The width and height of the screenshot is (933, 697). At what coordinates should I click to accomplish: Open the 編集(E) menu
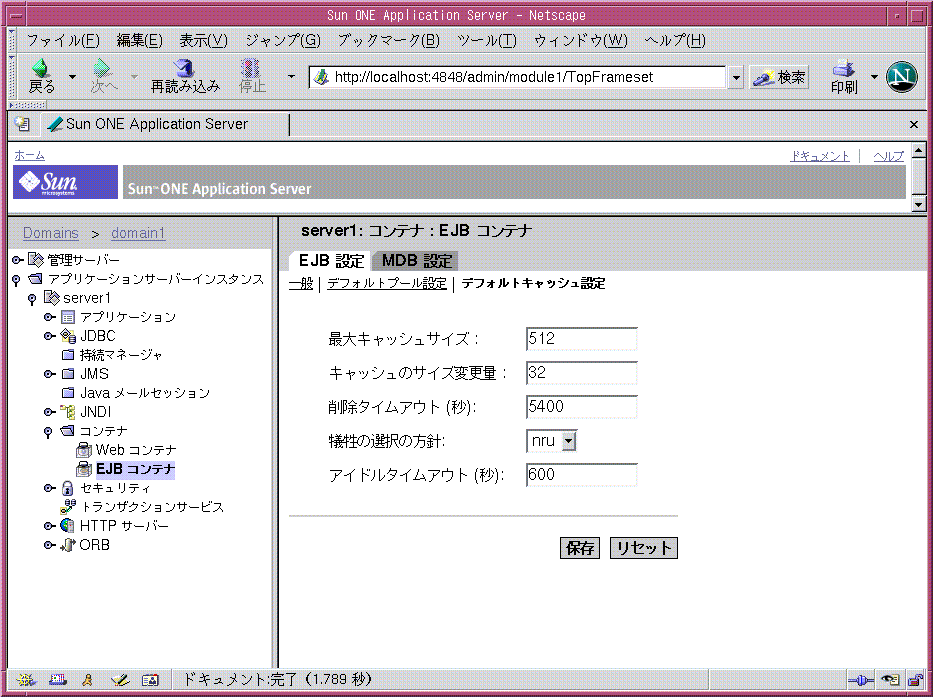click(x=139, y=40)
